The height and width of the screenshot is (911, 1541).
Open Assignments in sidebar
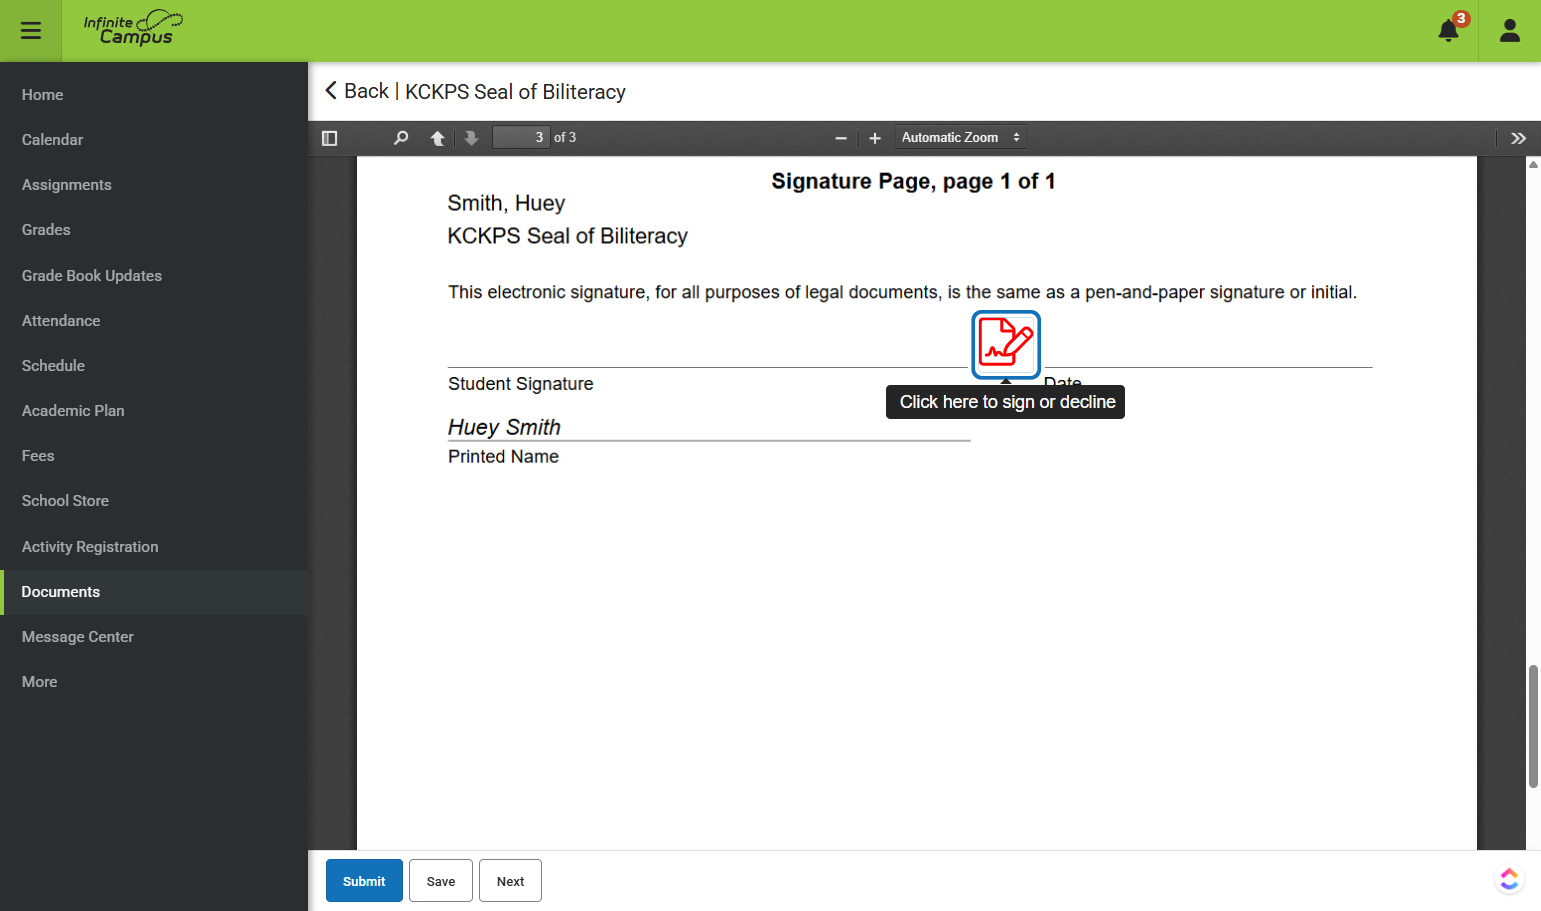pyautogui.click(x=154, y=185)
